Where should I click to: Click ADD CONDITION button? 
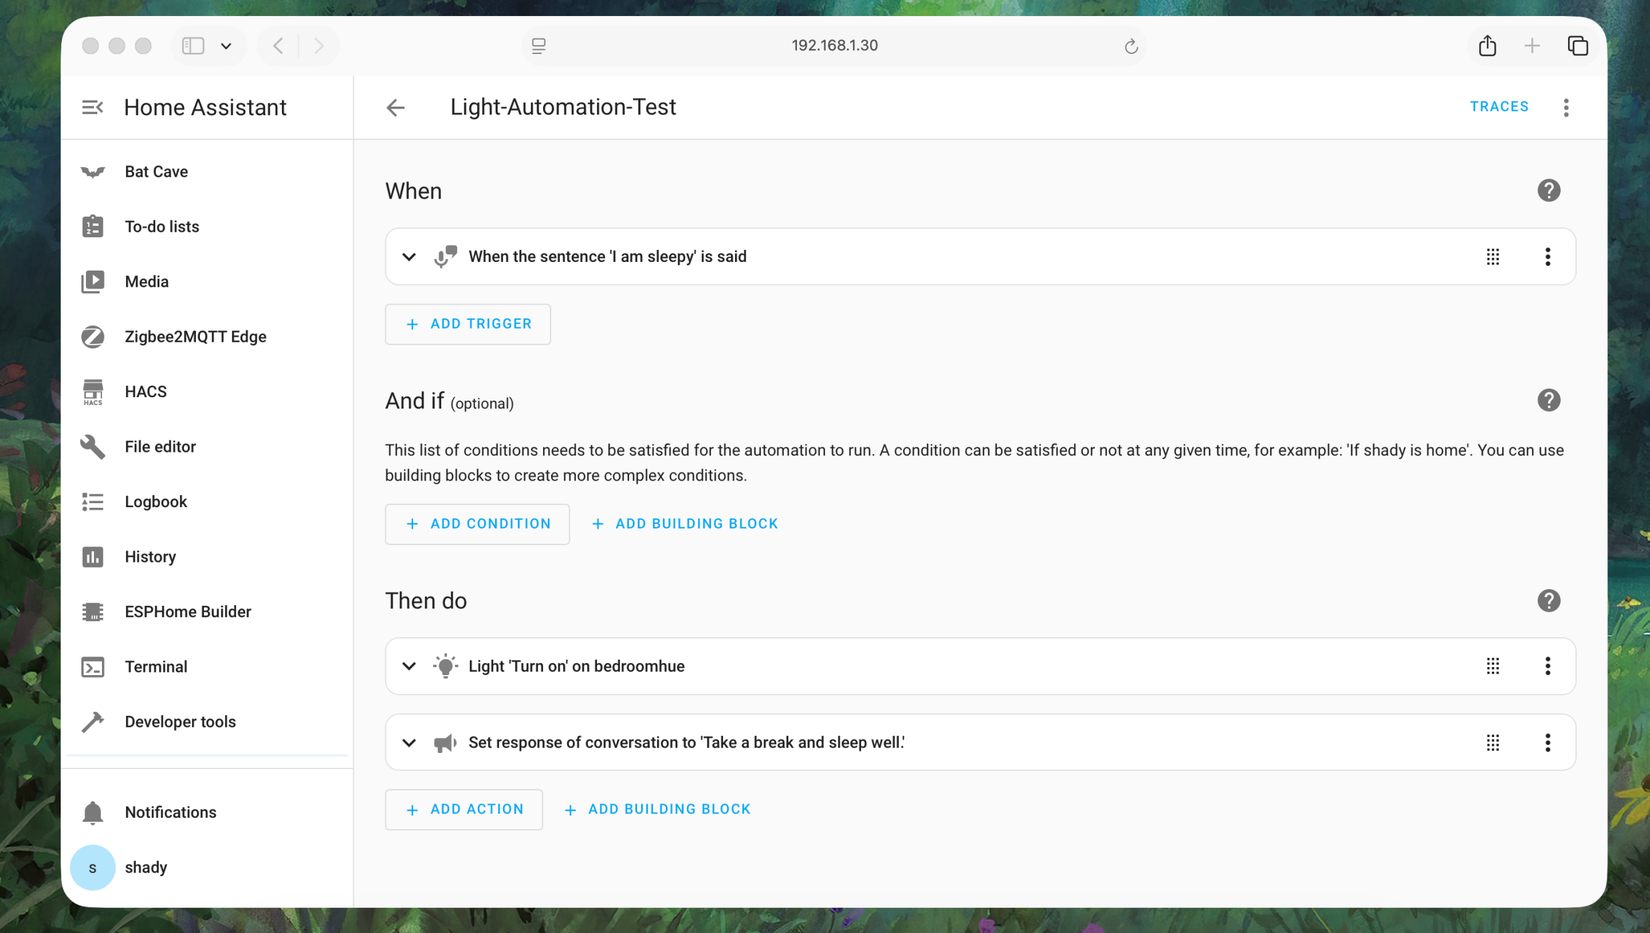[477, 524]
